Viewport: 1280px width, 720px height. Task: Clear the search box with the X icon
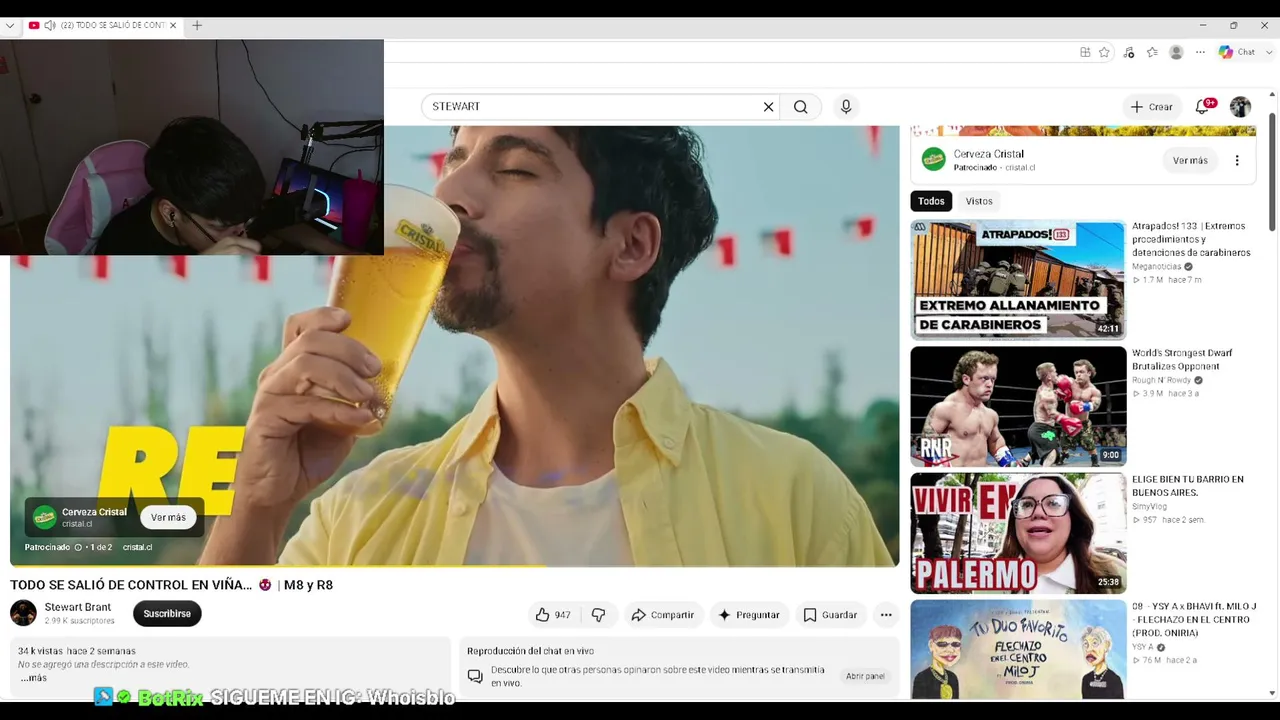pyautogui.click(x=768, y=107)
